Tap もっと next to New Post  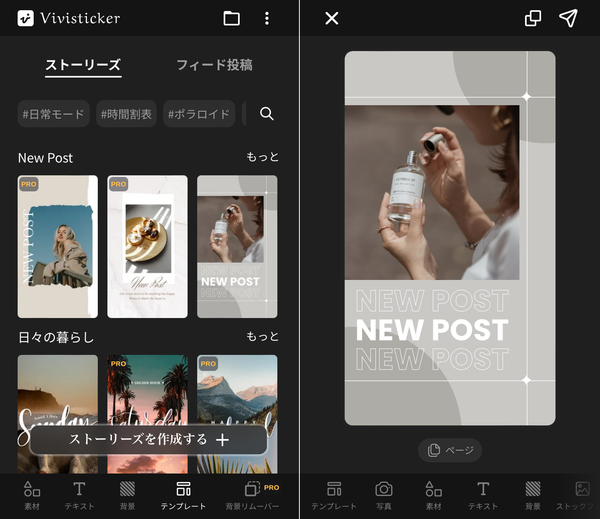tap(262, 157)
